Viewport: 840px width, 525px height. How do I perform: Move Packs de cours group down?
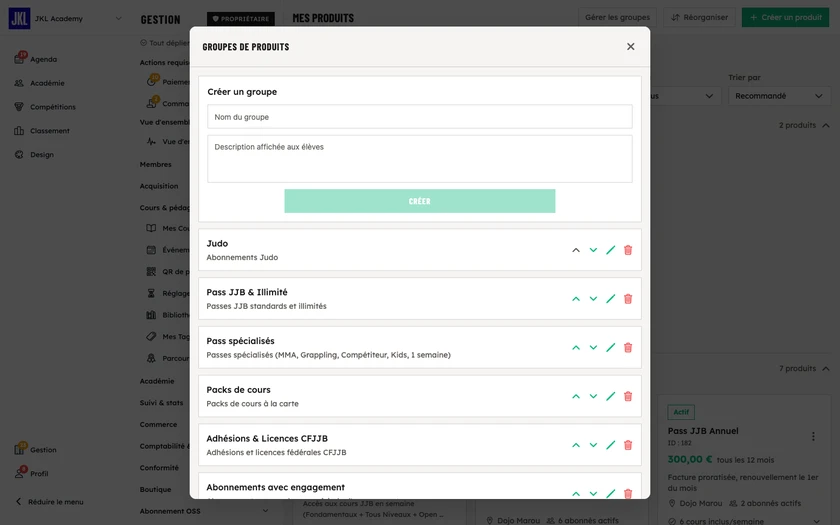(x=593, y=396)
